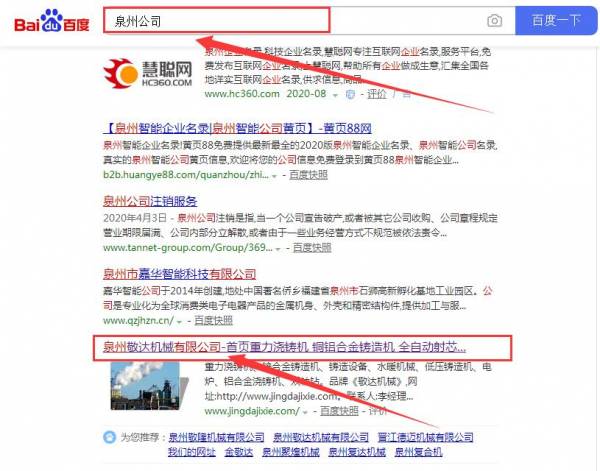Click the factory thumbnail image
Viewport: 600px width, 471px height.
tap(145, 386)
